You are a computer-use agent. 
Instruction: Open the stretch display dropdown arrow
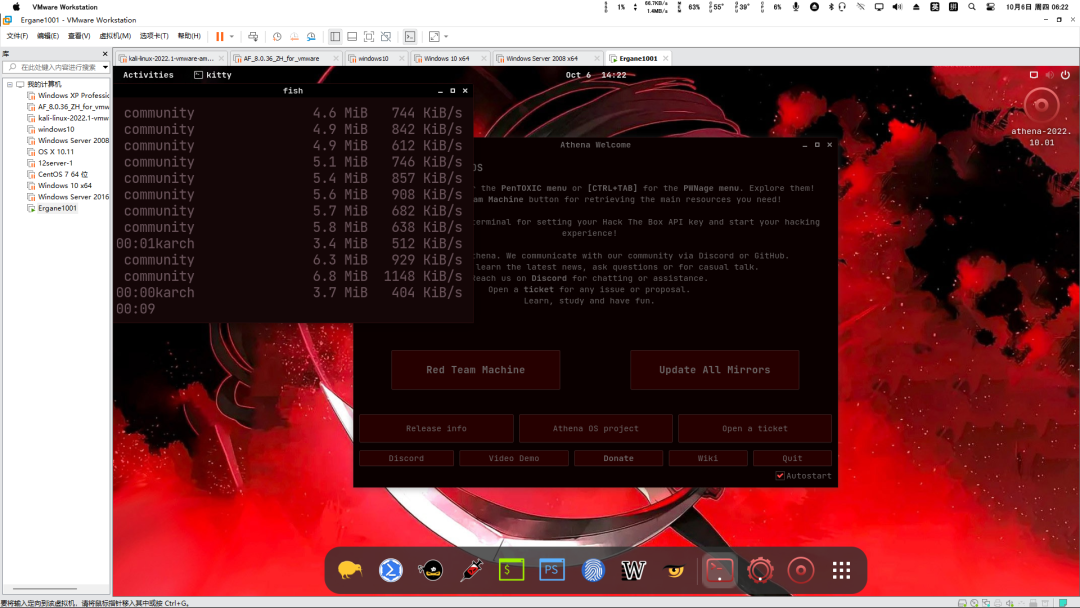(446, 36)
